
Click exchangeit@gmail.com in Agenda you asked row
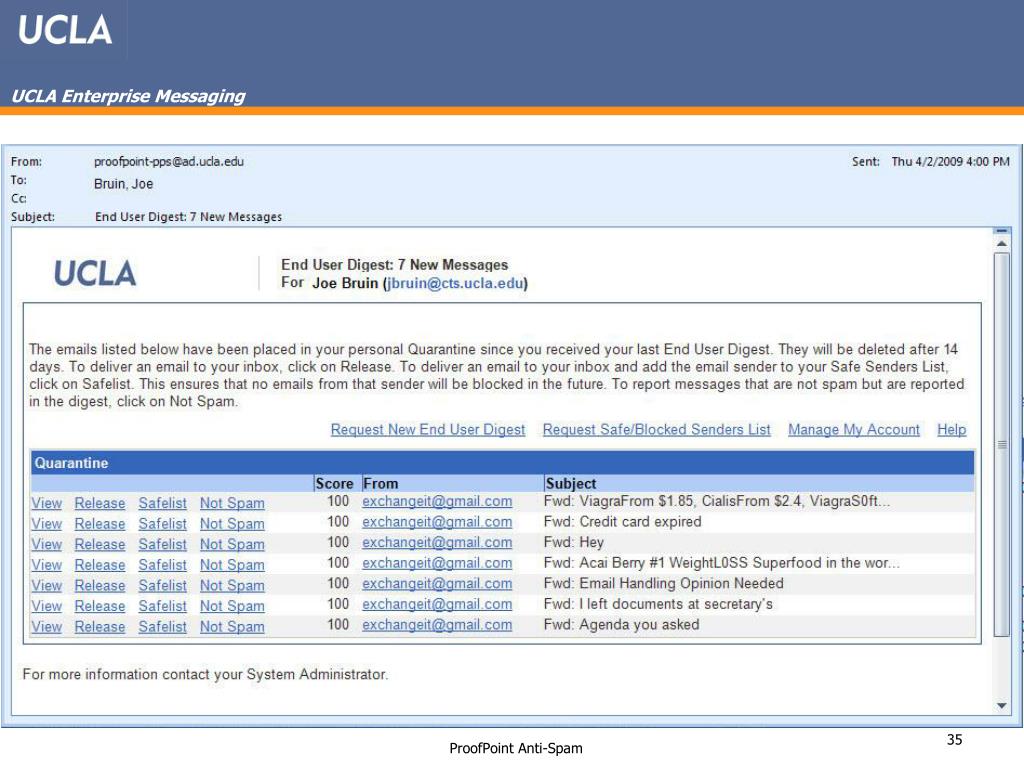(437, 625)
